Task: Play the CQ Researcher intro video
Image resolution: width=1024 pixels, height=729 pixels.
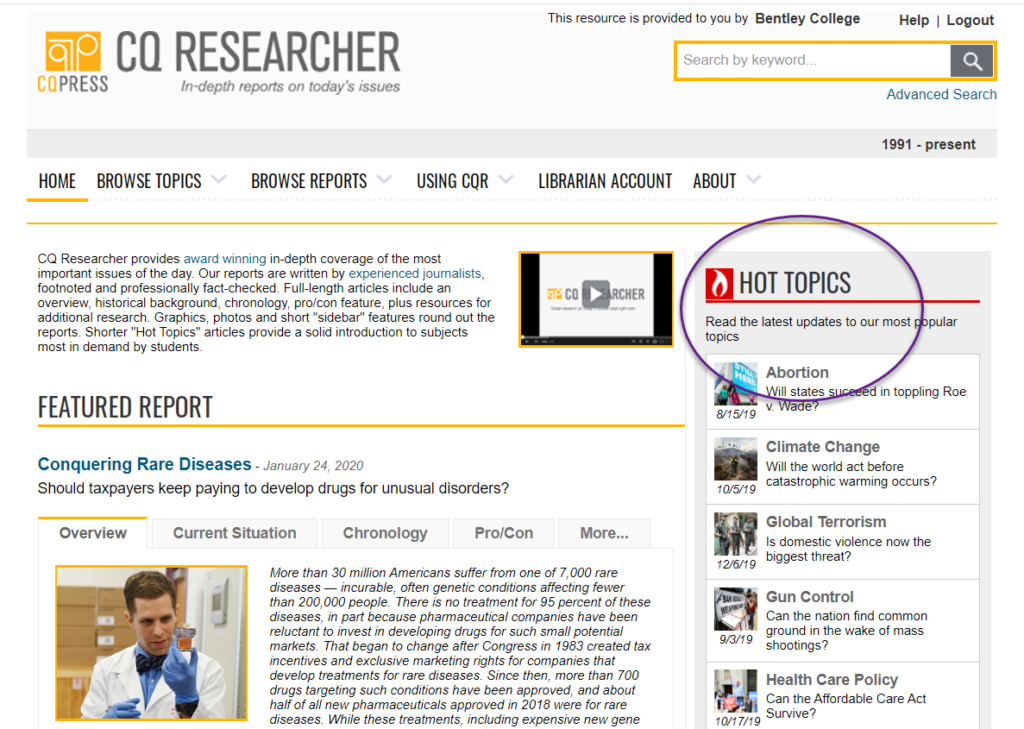Action: [595, 295]
